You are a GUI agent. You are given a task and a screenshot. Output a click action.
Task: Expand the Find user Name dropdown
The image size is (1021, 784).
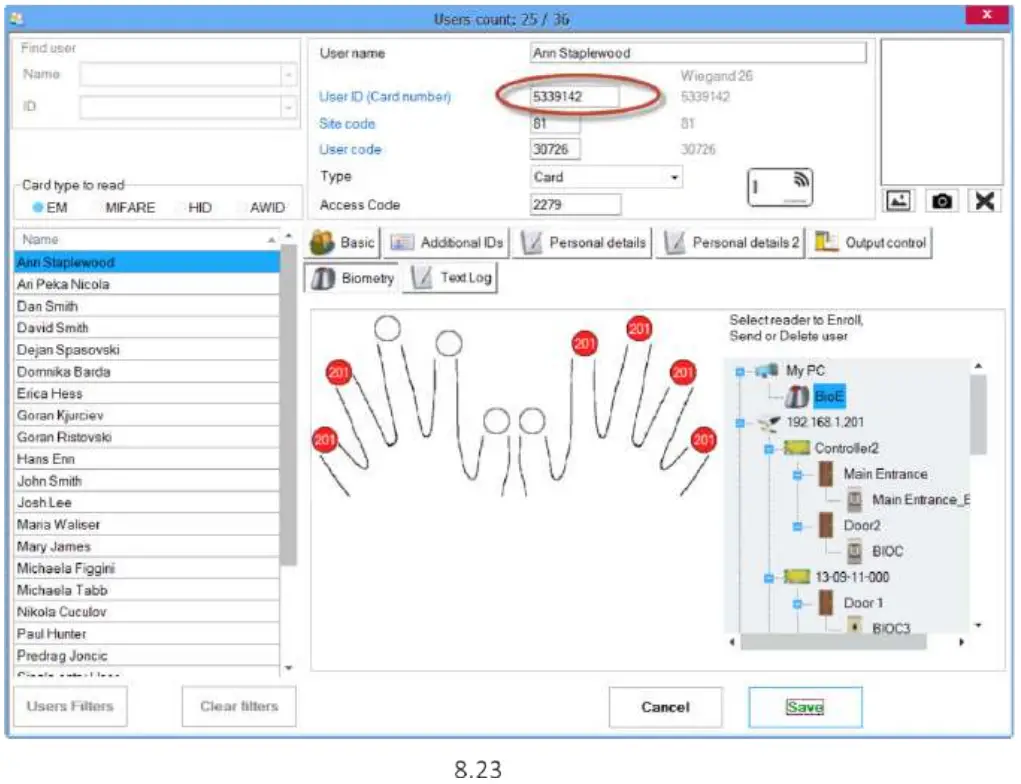[x=289, y=75]
